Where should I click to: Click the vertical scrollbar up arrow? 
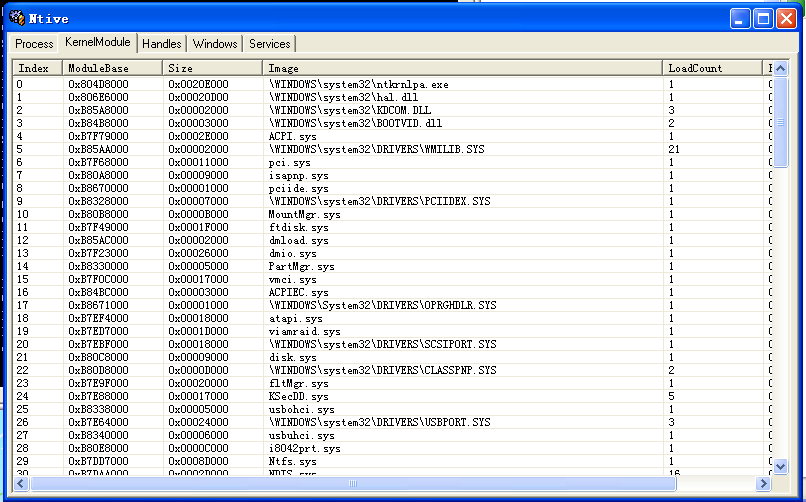pos(780,68)
